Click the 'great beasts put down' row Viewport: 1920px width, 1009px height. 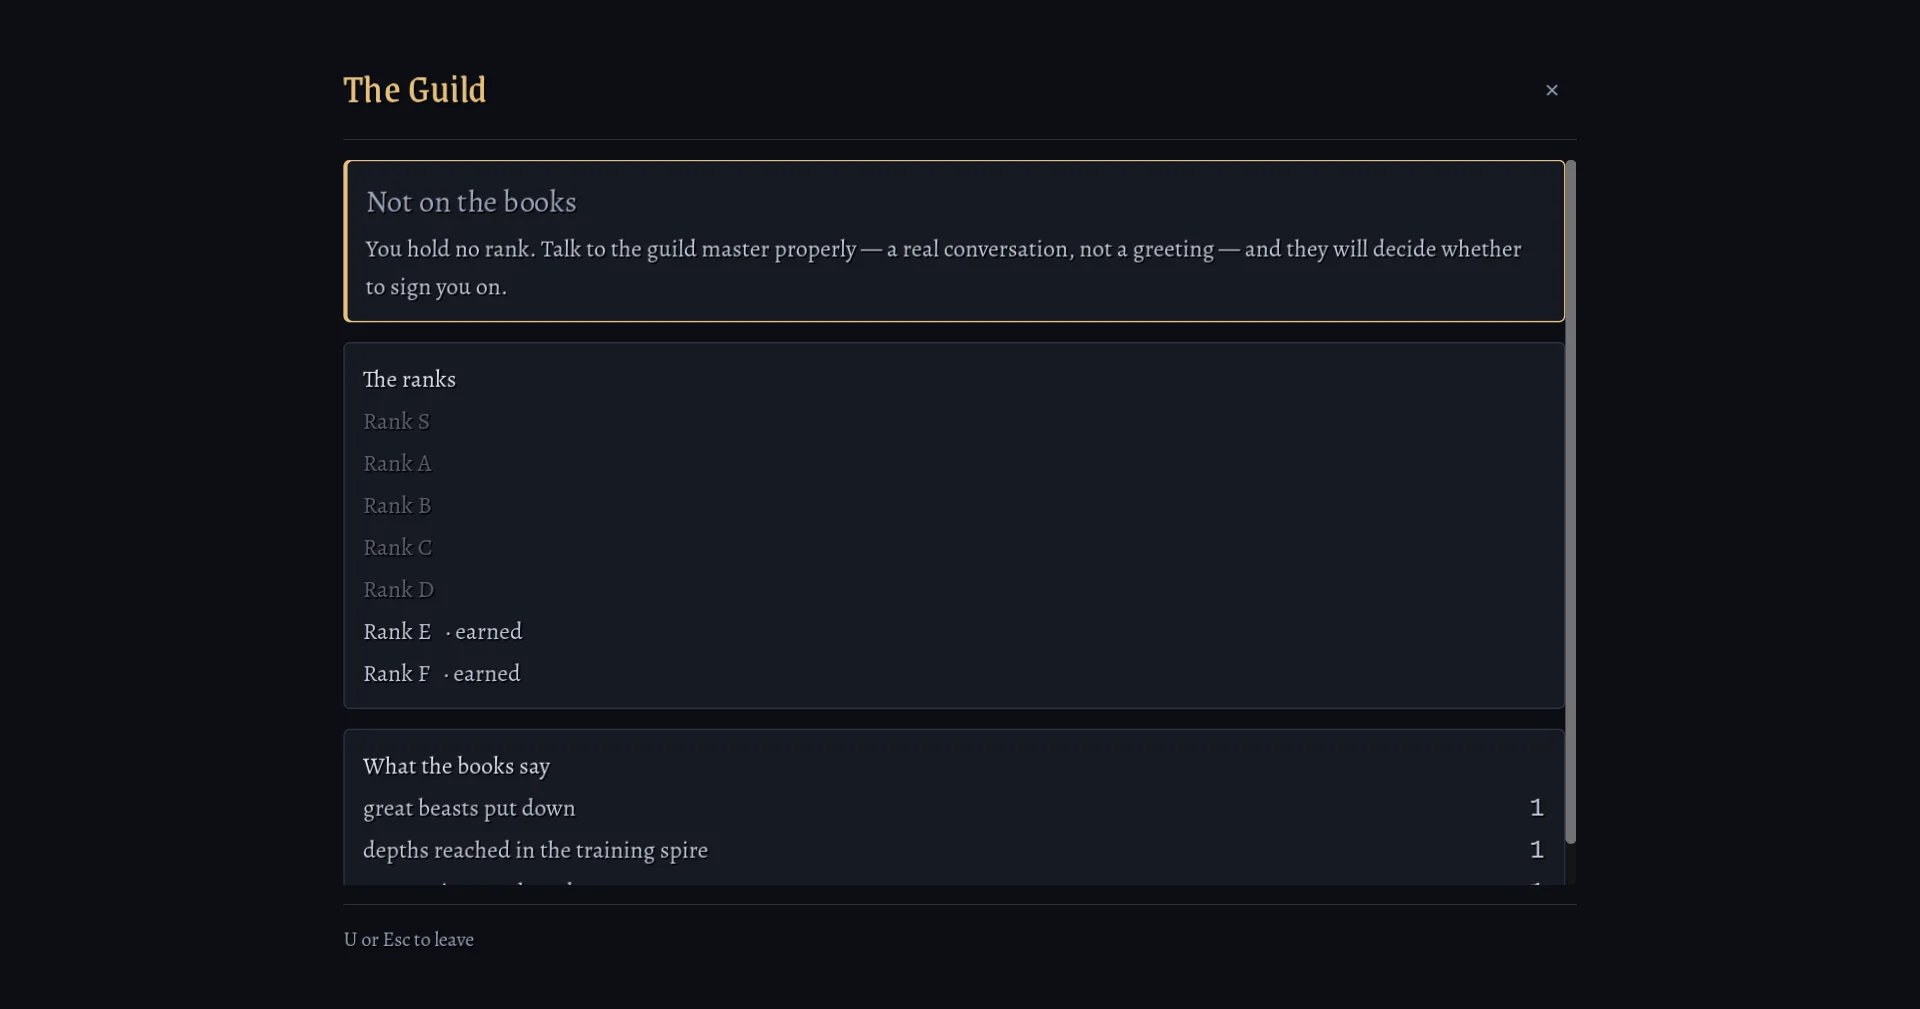[954, 808]
